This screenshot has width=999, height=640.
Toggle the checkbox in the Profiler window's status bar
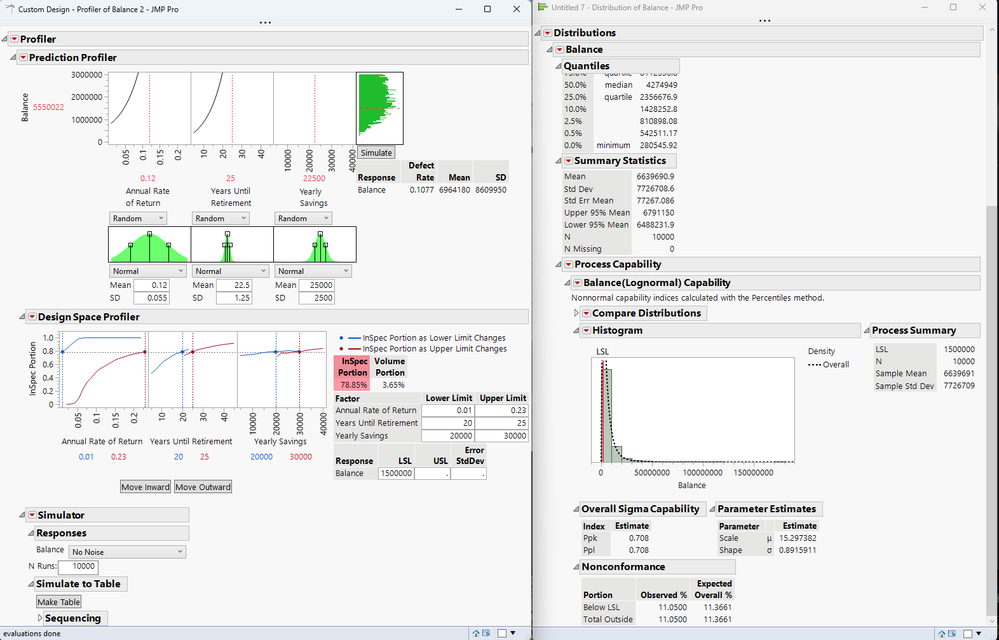501,633
